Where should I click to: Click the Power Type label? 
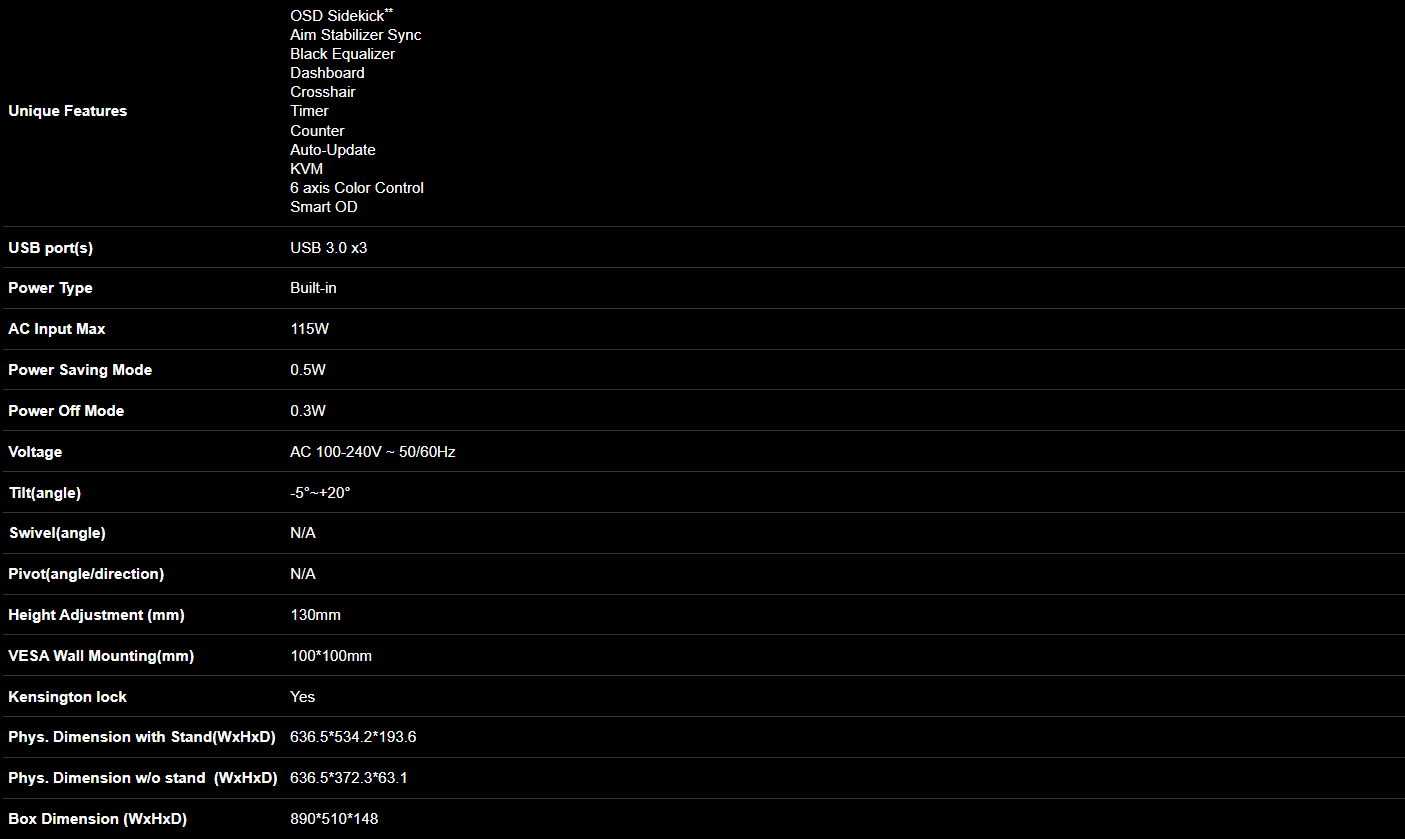click(x=50, y=288)
